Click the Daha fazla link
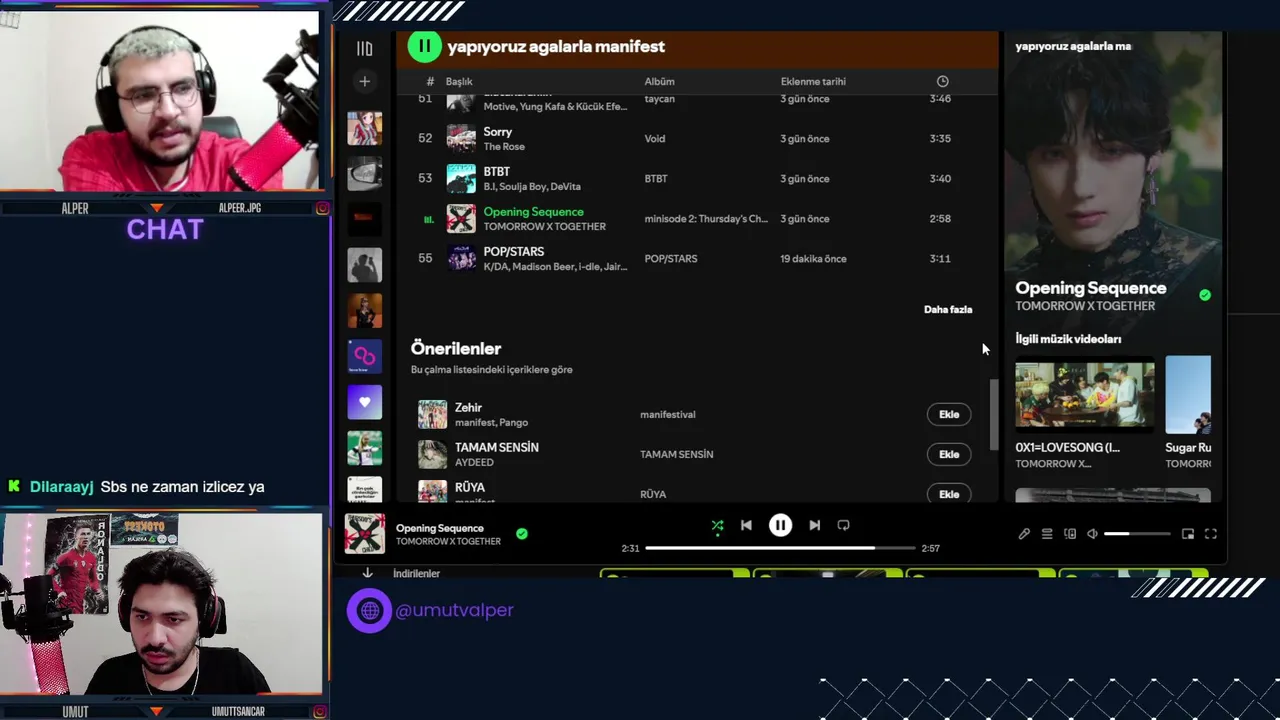The height and width of the screenshot is (720, 1280). coord(948,309)
